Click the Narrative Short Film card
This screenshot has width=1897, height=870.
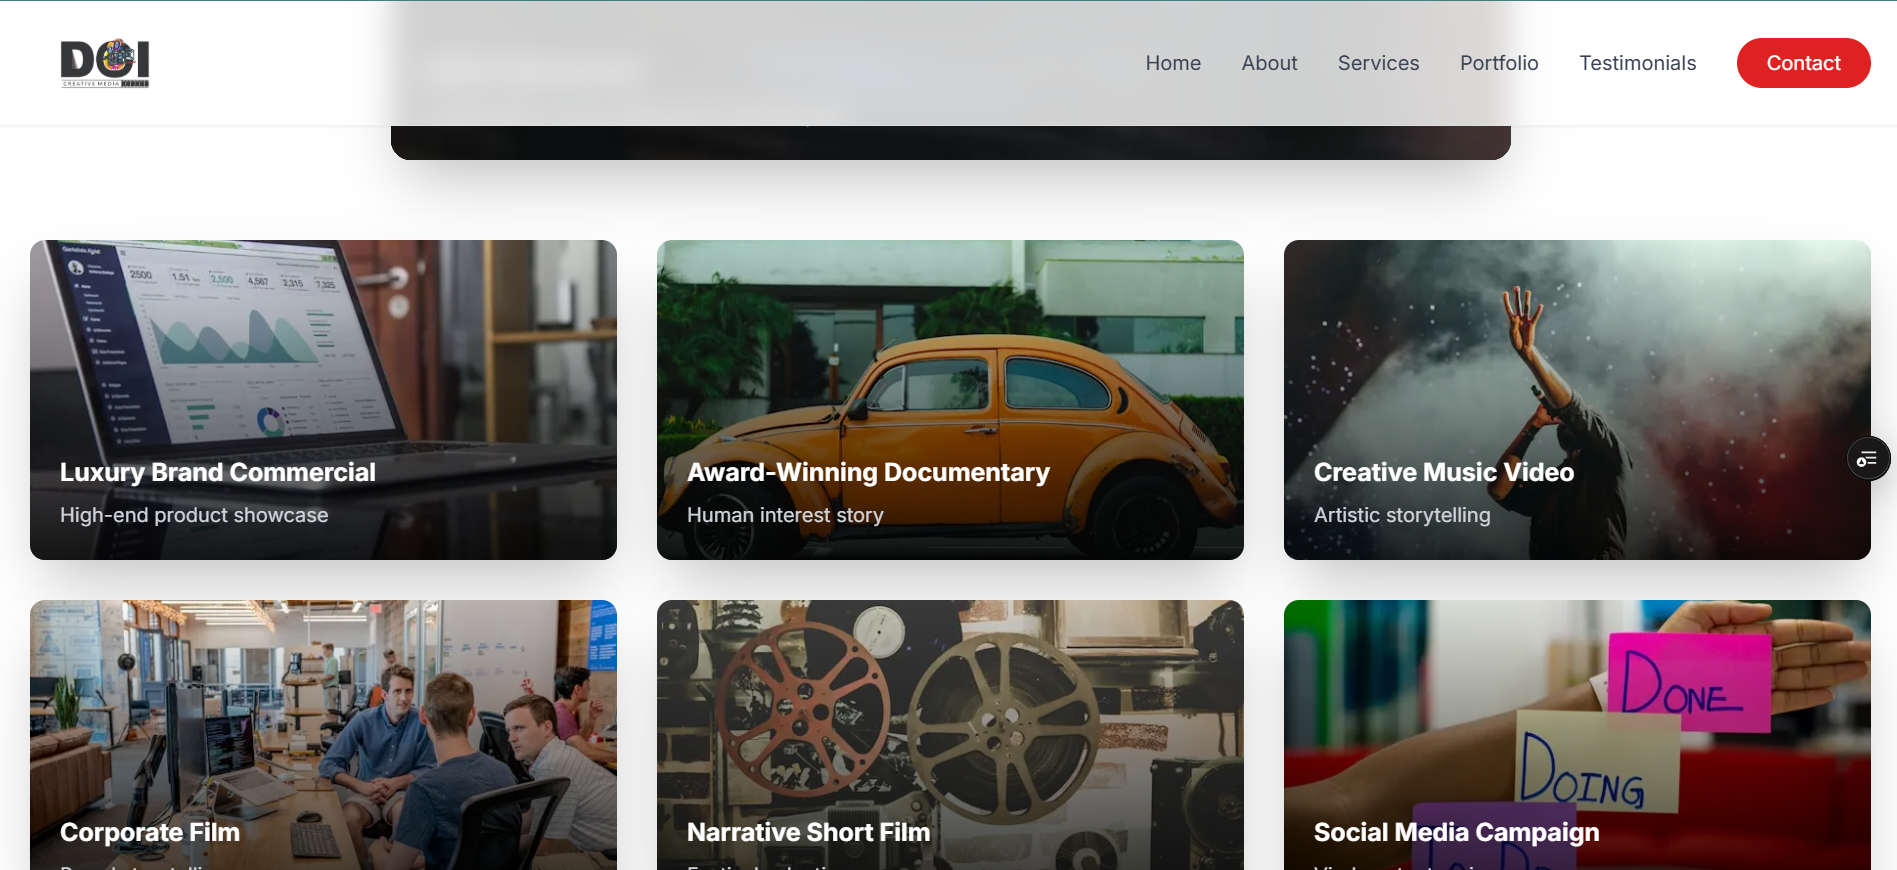pyautogui.click(x=950, y=720)
